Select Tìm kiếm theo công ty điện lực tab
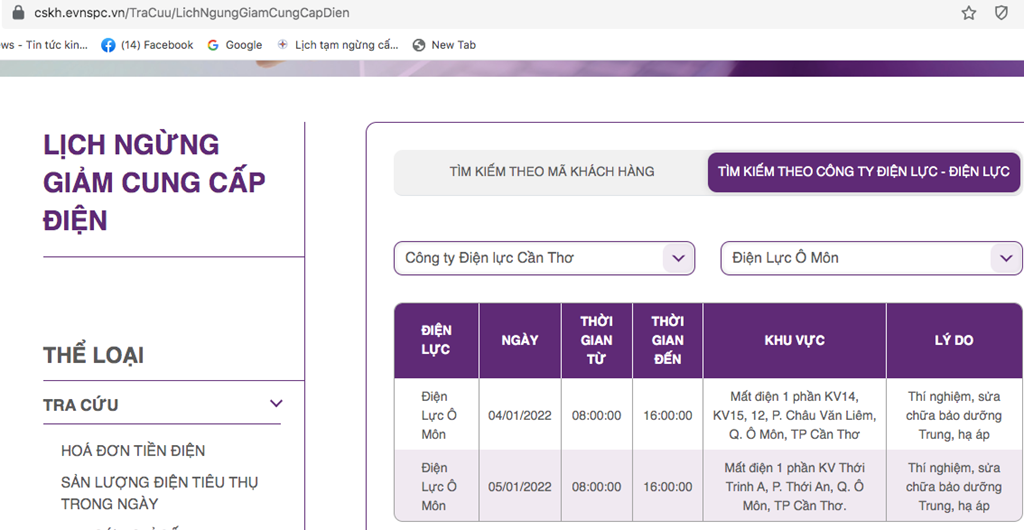This screenshot has width=1024, height=530. point(863,172)
